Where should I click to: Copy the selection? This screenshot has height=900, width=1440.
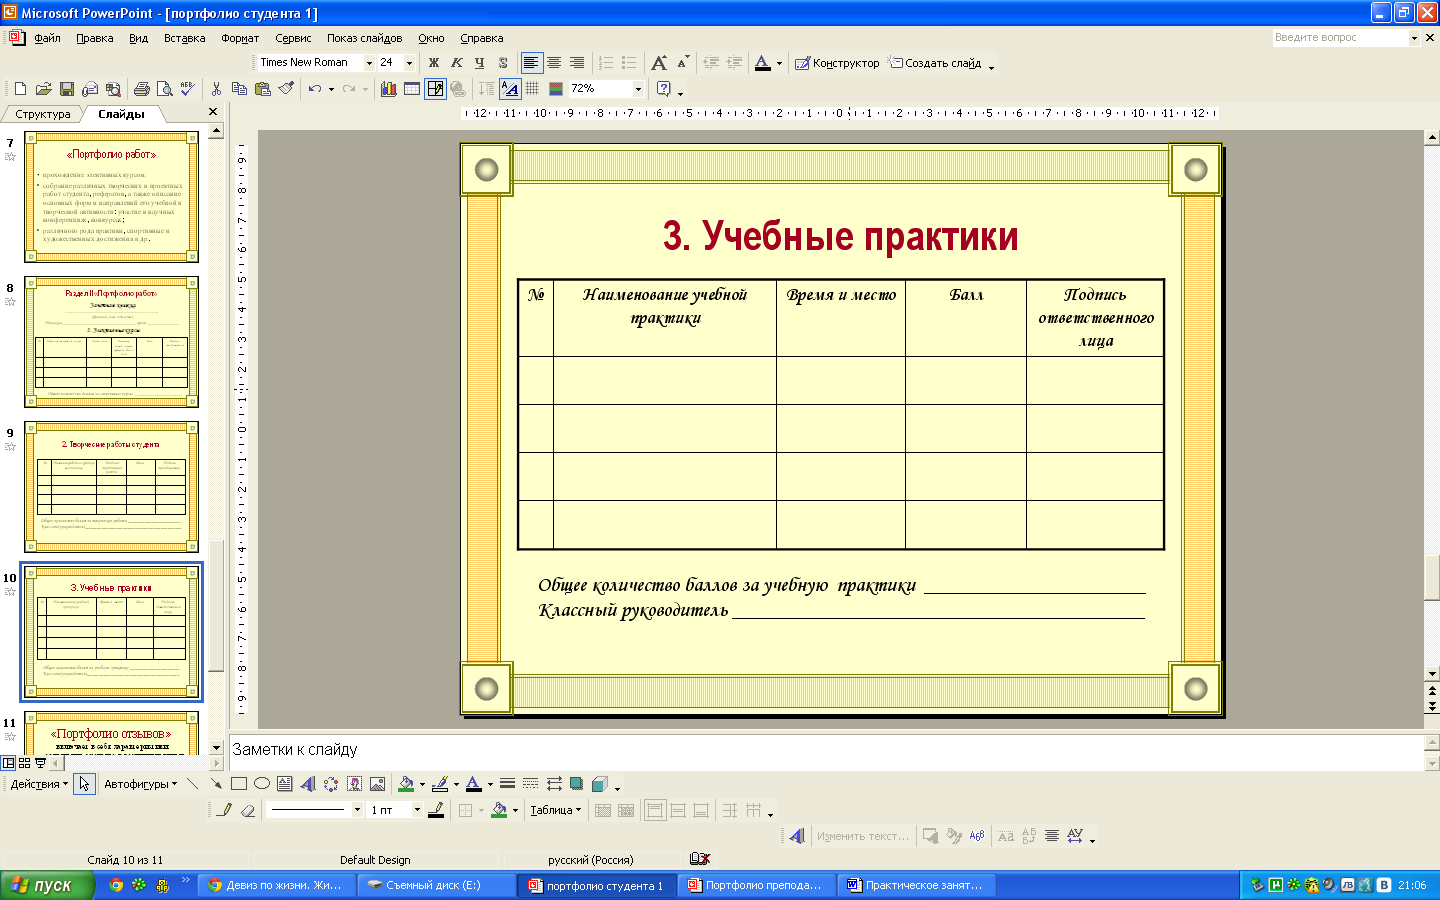[239, 89]
